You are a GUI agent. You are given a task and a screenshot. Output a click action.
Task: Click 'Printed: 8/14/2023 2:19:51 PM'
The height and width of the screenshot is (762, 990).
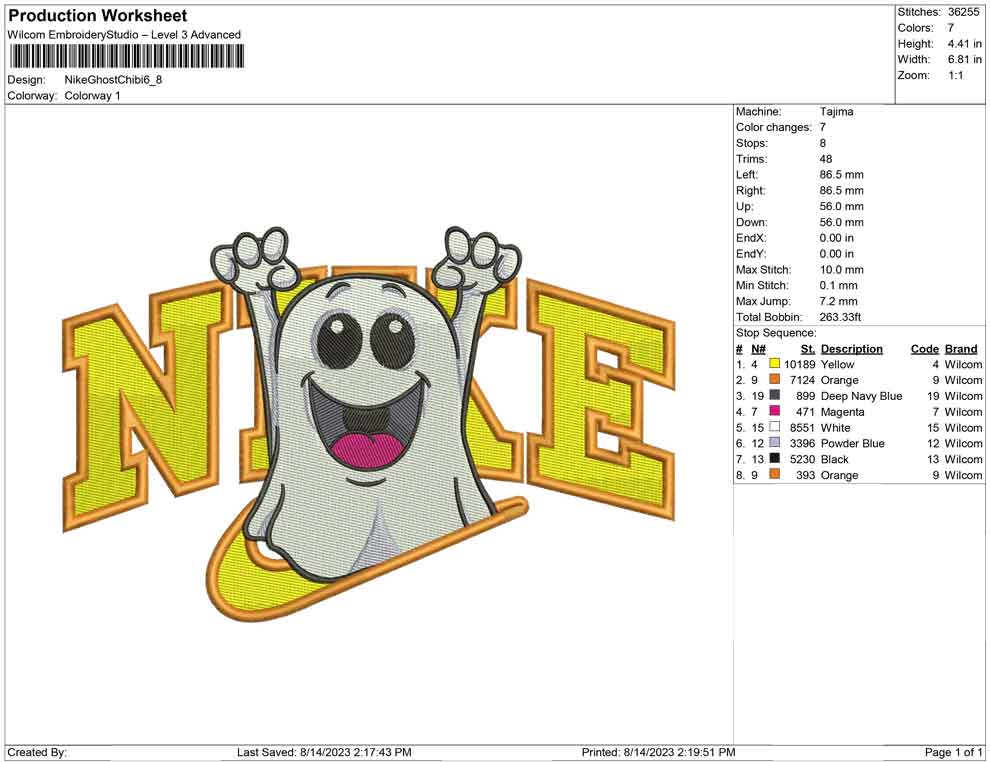tap(658, 752)
